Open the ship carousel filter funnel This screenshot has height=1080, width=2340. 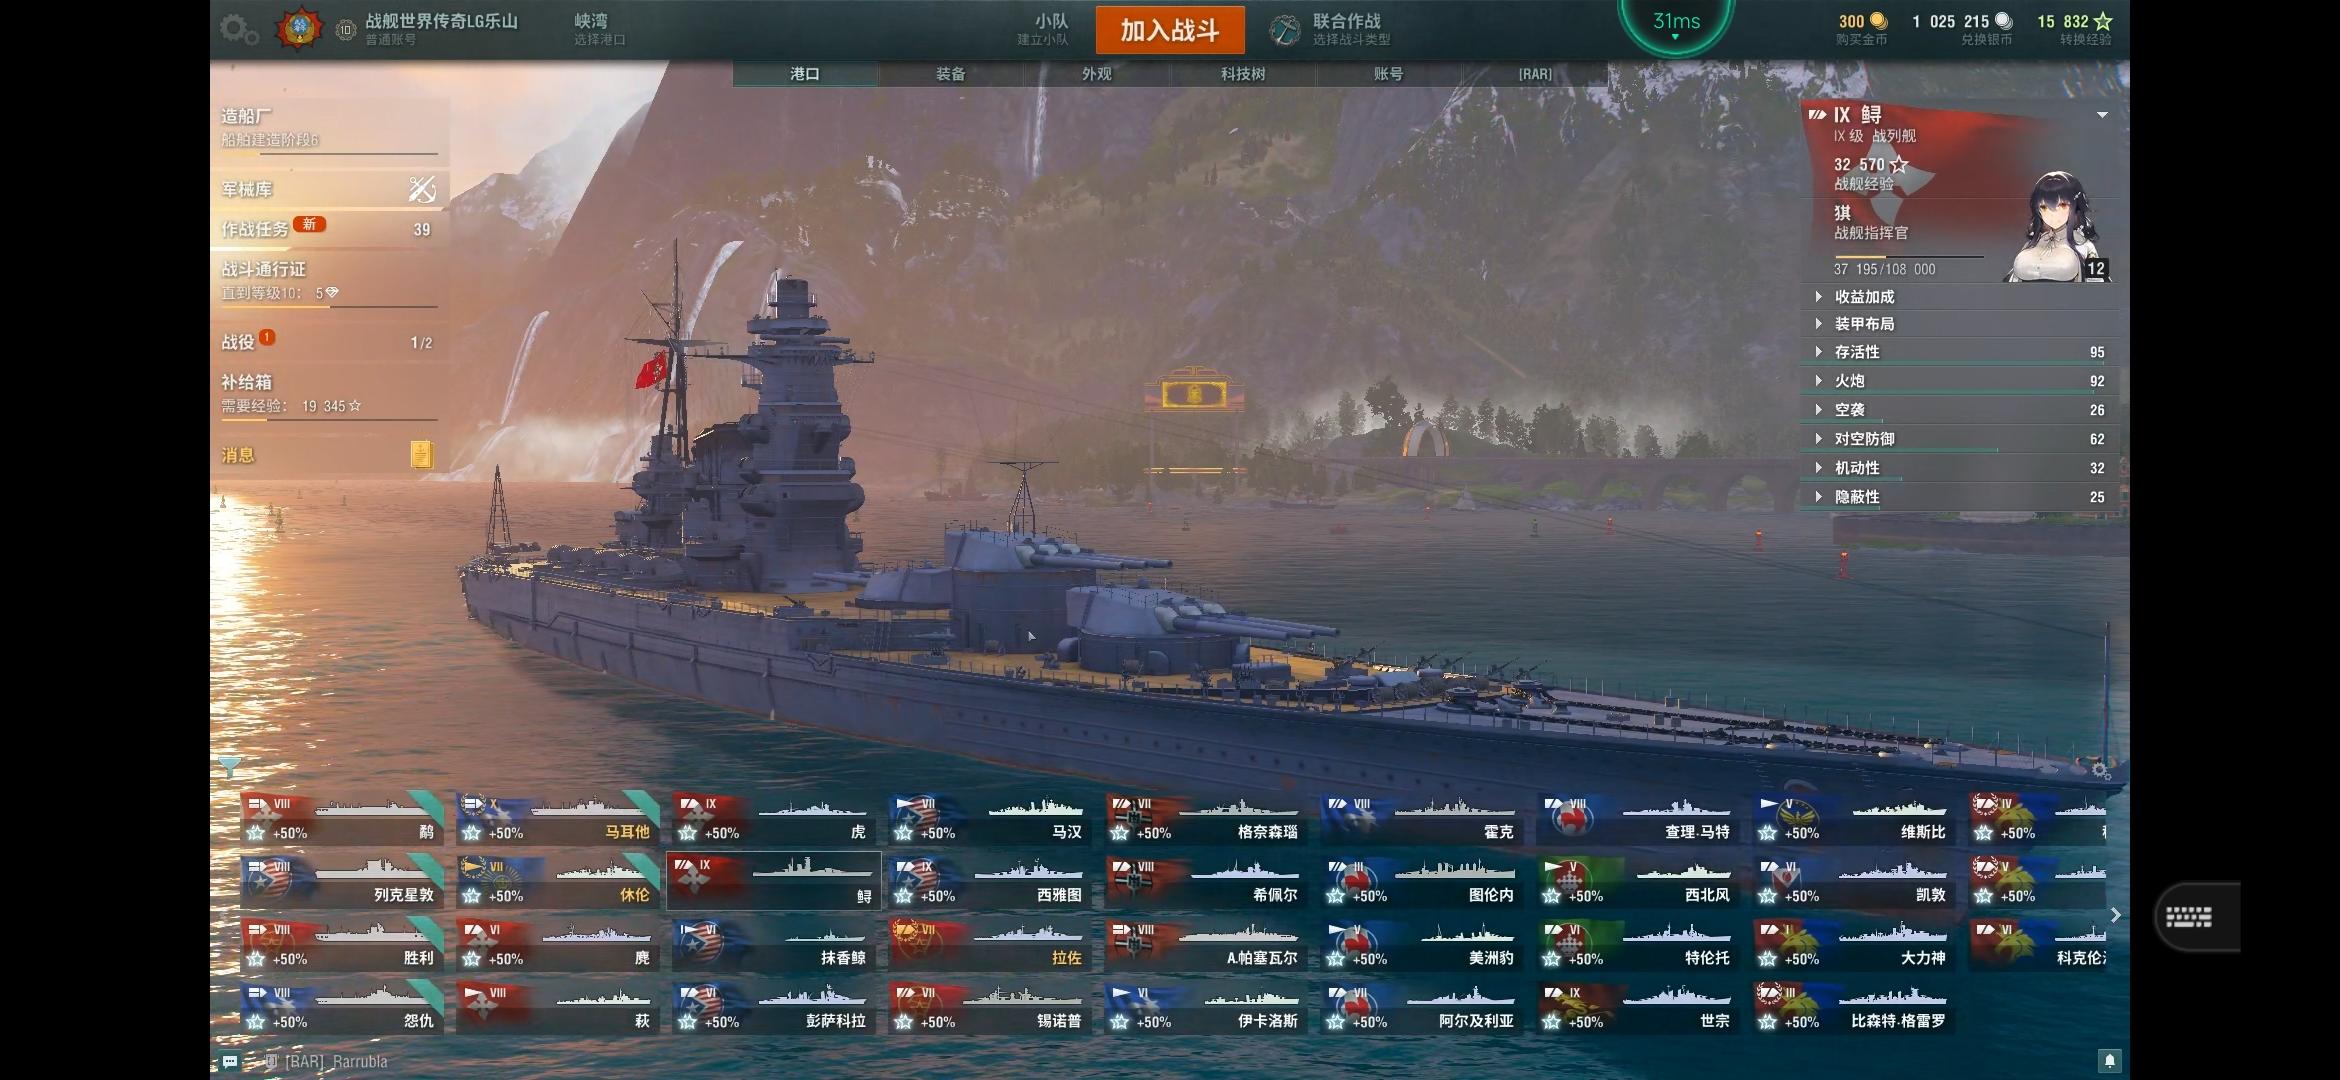pyautogui.click(x=229, y=767)
